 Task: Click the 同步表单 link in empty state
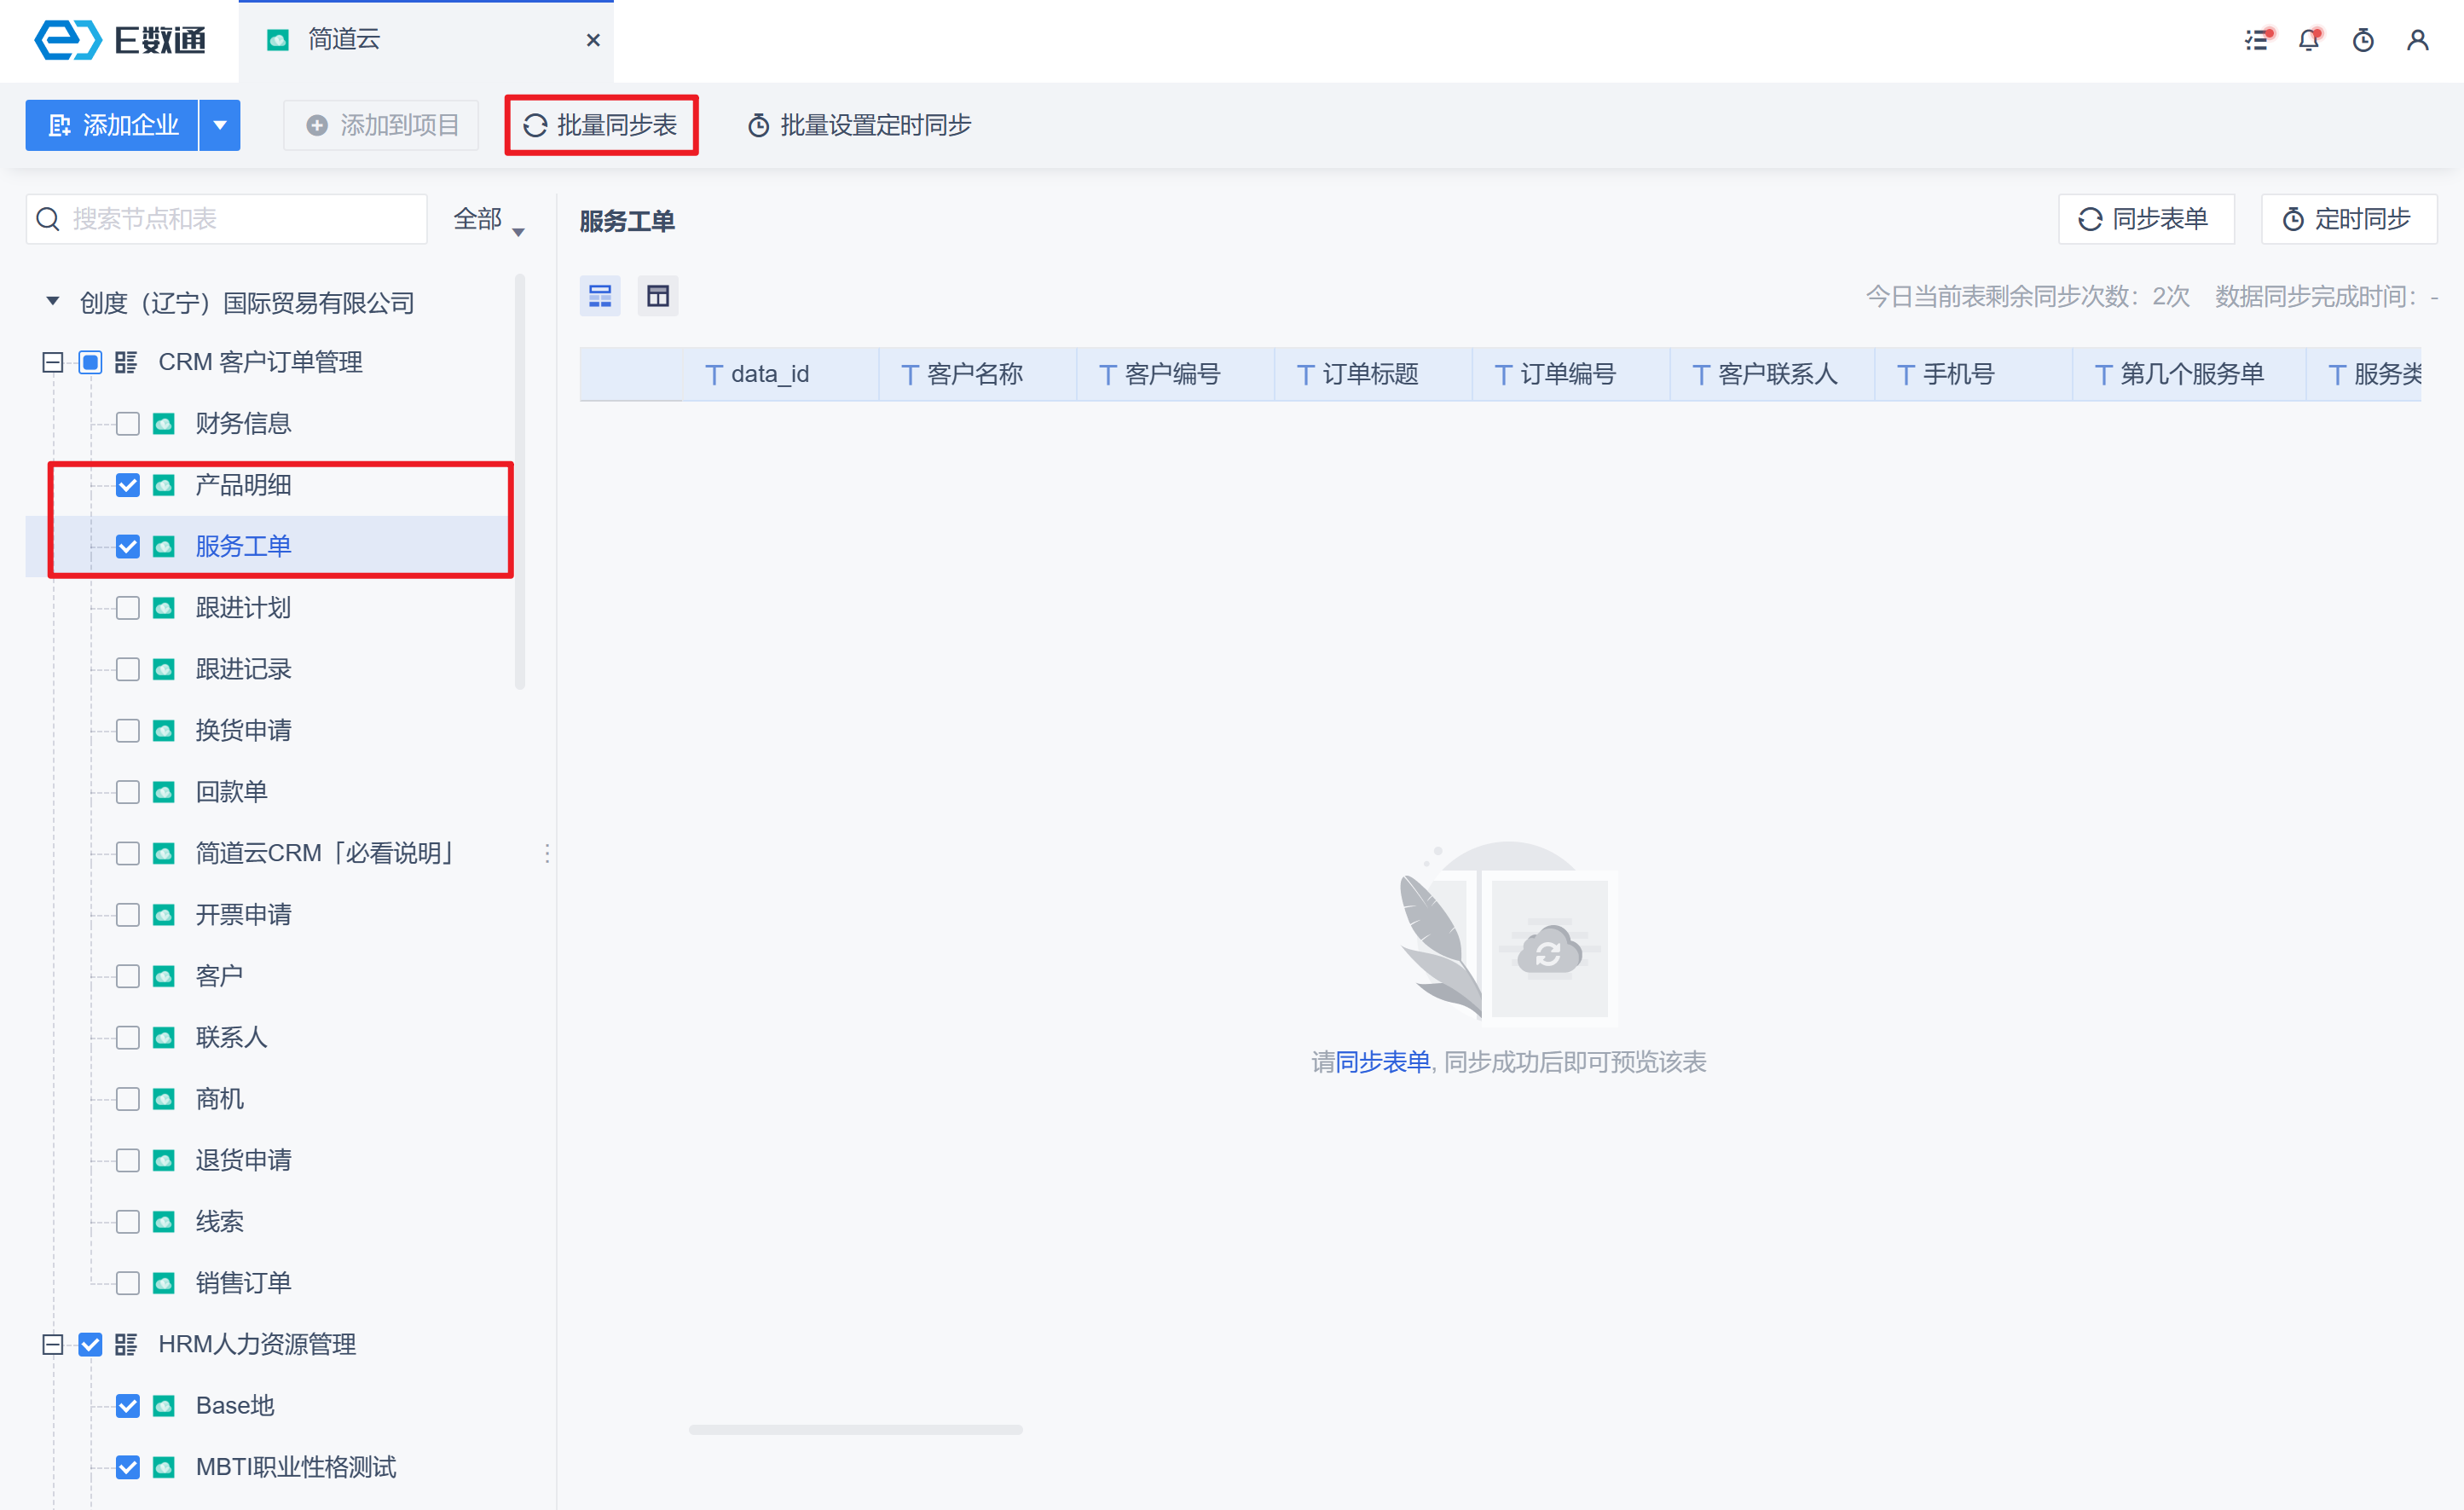point(1383,1062)
